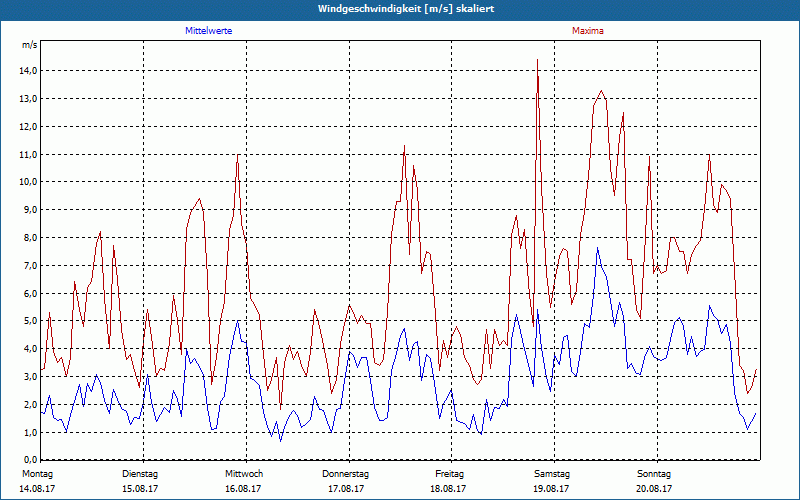Click the 14,0 axis value
Screen dimensions: 800x500
point(29,71)
